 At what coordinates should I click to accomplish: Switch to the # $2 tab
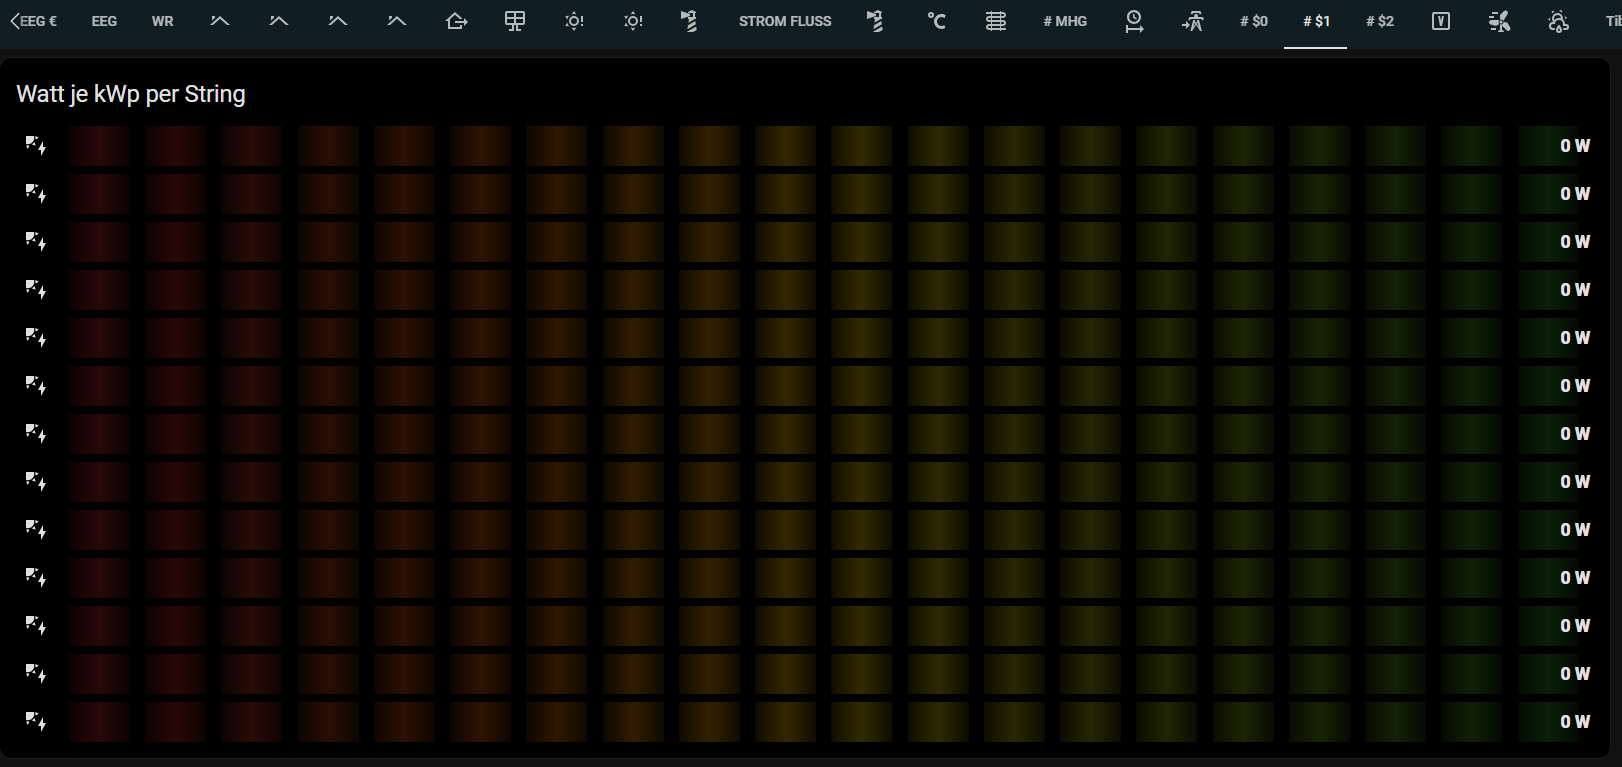coord(1380,21)
